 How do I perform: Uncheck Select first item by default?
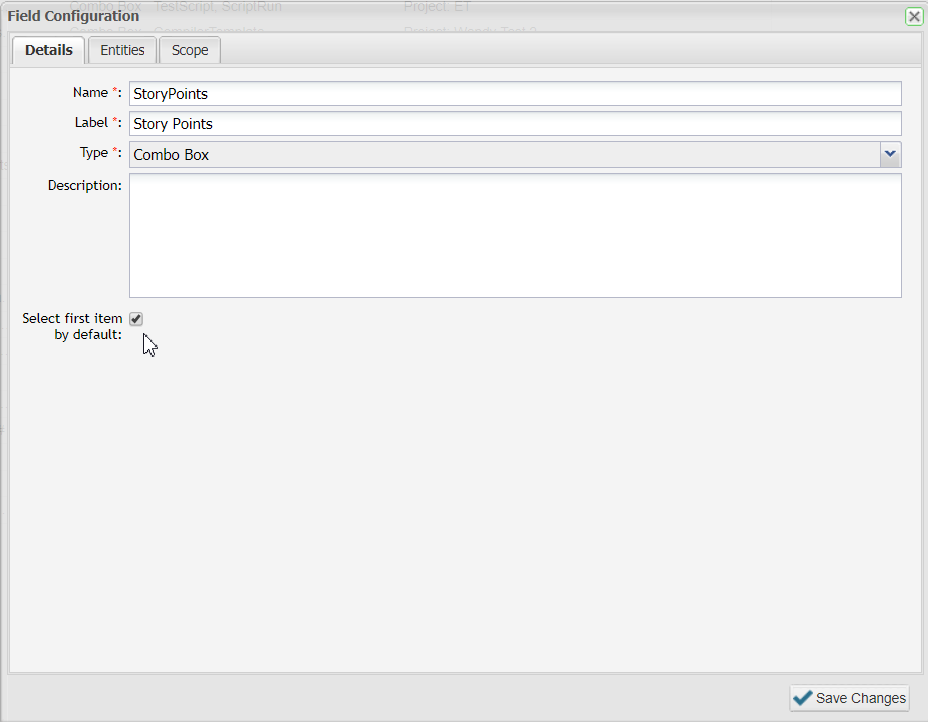[x=136, y=319]
